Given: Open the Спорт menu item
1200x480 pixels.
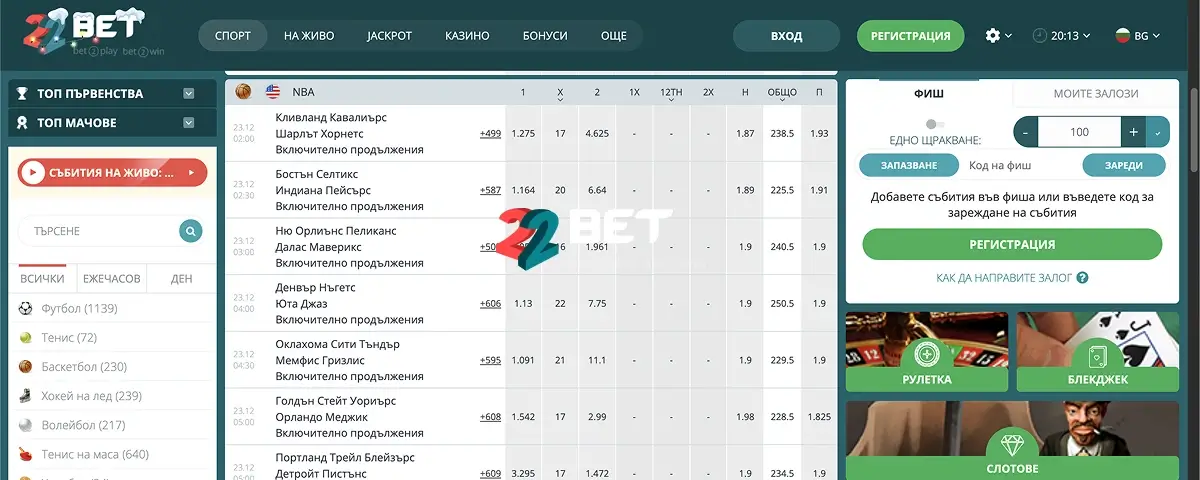Looking at the screenshot, I should tap(233, 35).
